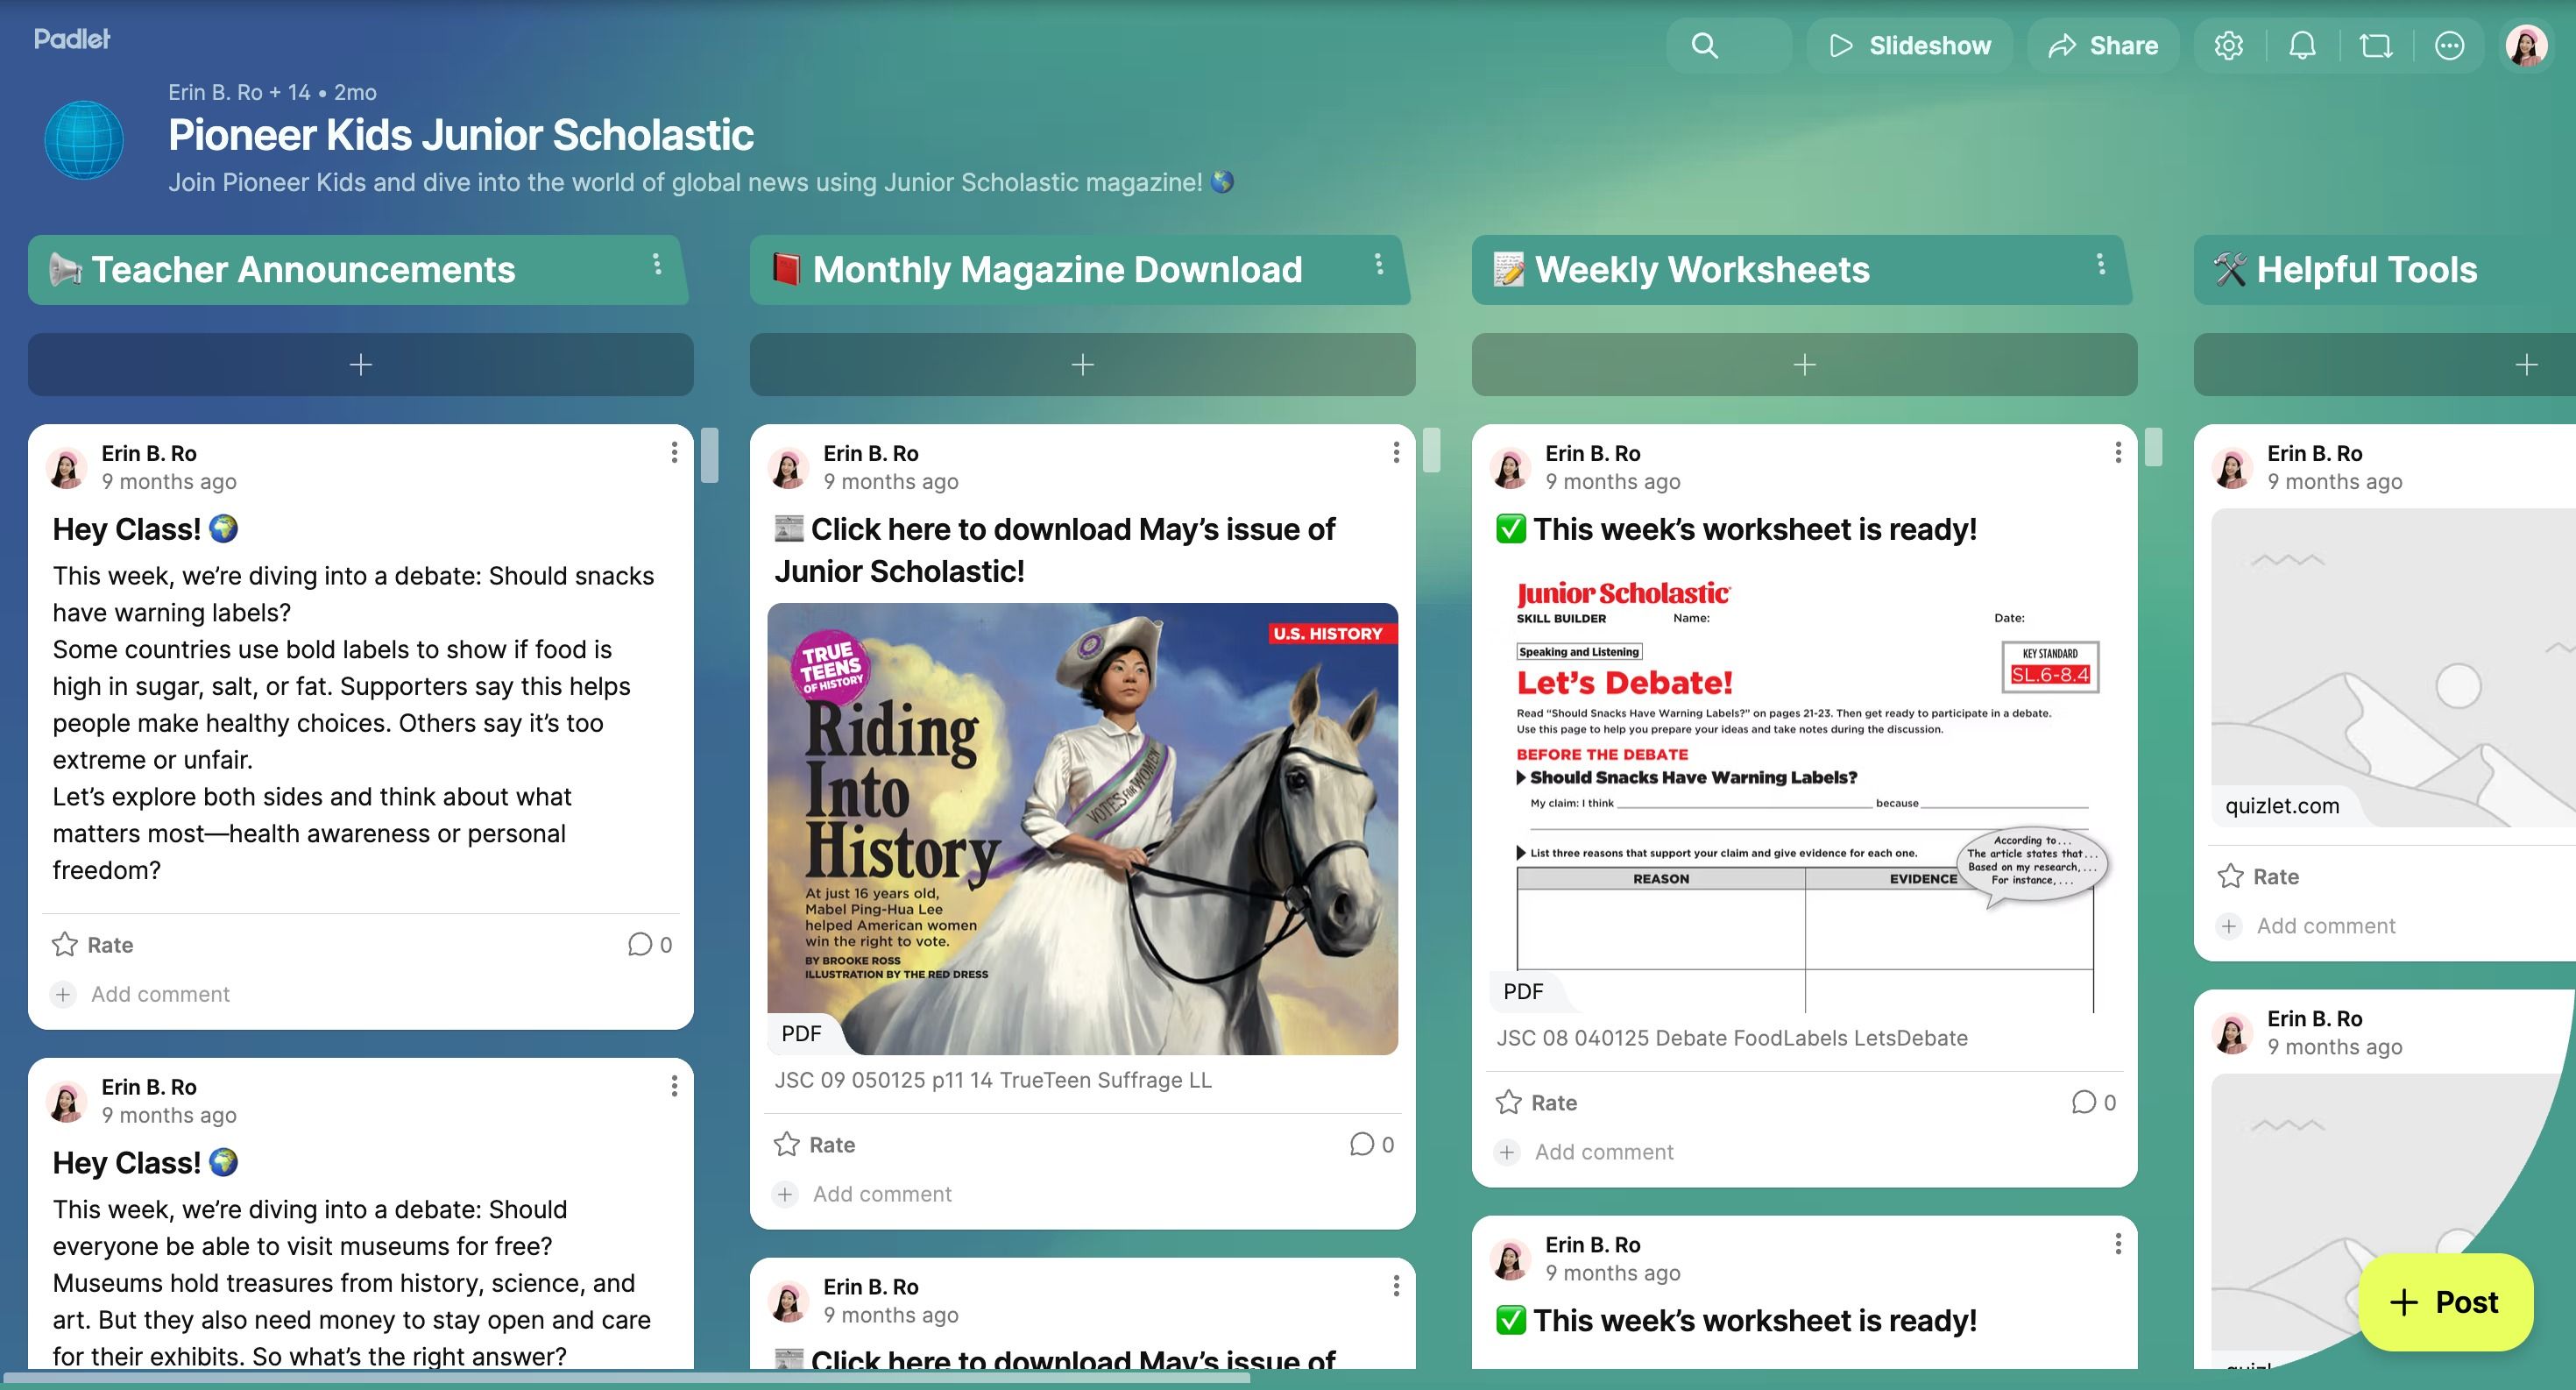Image resolution: width=2576 pixels, height=1390 pixels.
Task: Rate the worksheet is ready post
Action: 1536,1102
